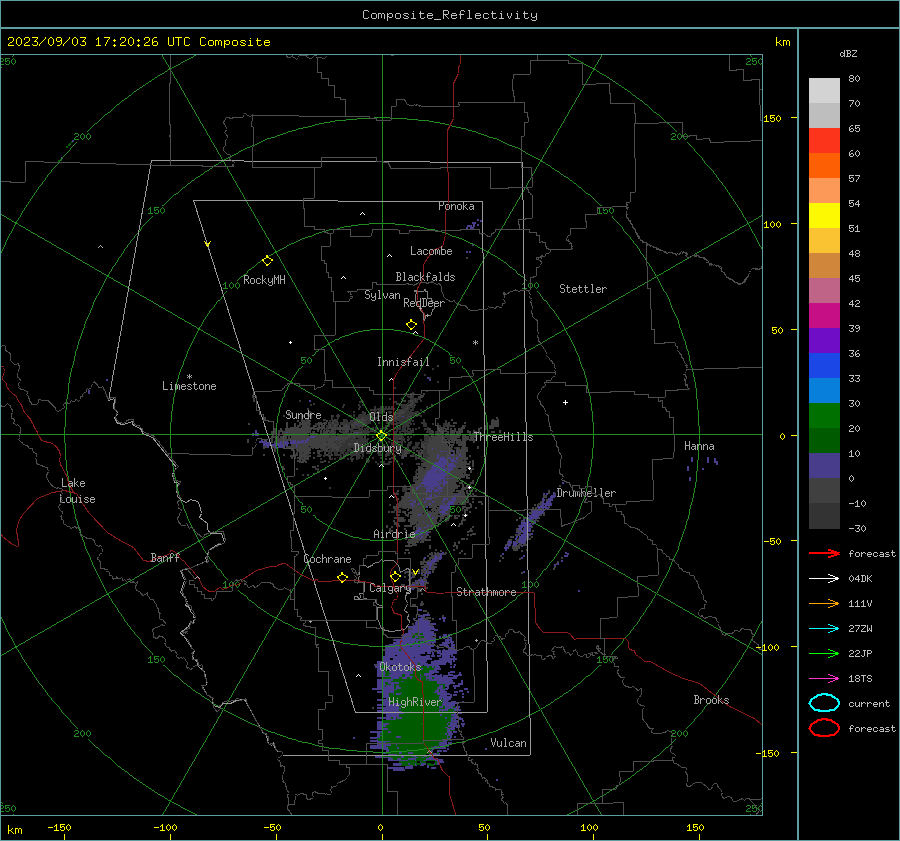Click the Lake Louise label
Image resolution: width=900 pixels, height=841 pixels.
pos(77,491)
